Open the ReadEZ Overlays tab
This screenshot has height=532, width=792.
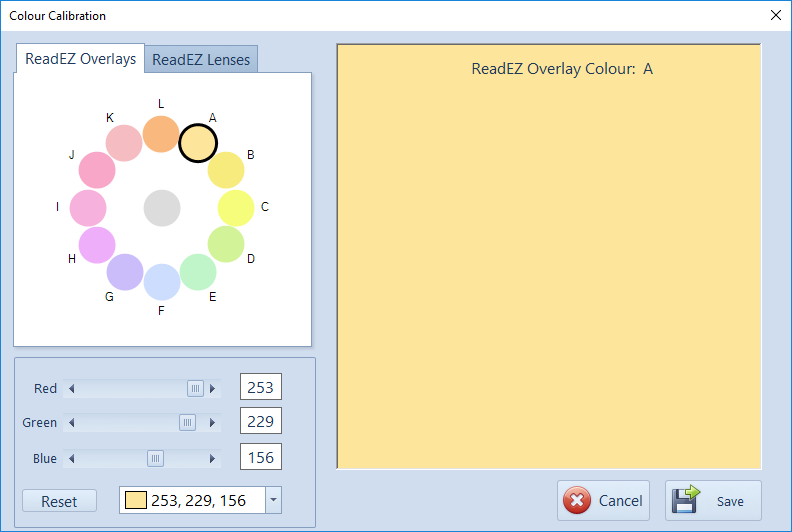[80, 59]
